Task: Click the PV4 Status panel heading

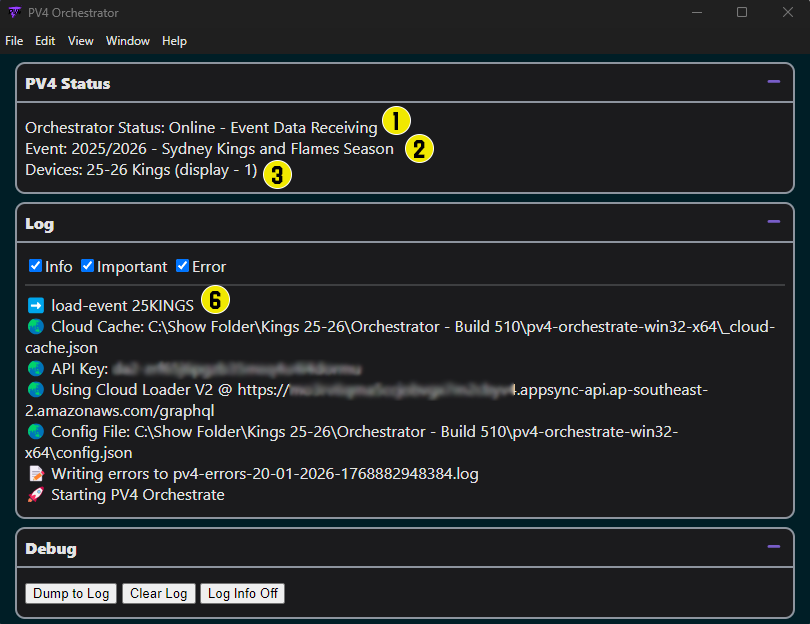Action: click(x=68, y=84)
